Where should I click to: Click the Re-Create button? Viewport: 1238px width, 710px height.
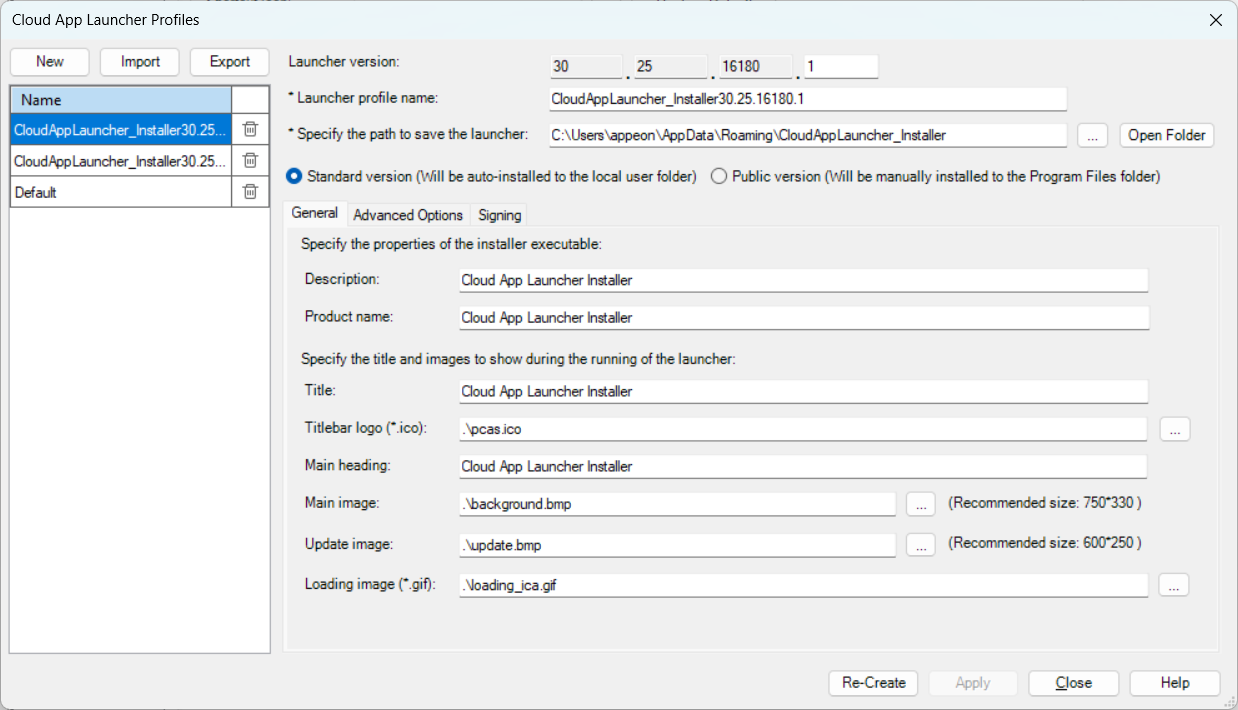click(873, 683)
